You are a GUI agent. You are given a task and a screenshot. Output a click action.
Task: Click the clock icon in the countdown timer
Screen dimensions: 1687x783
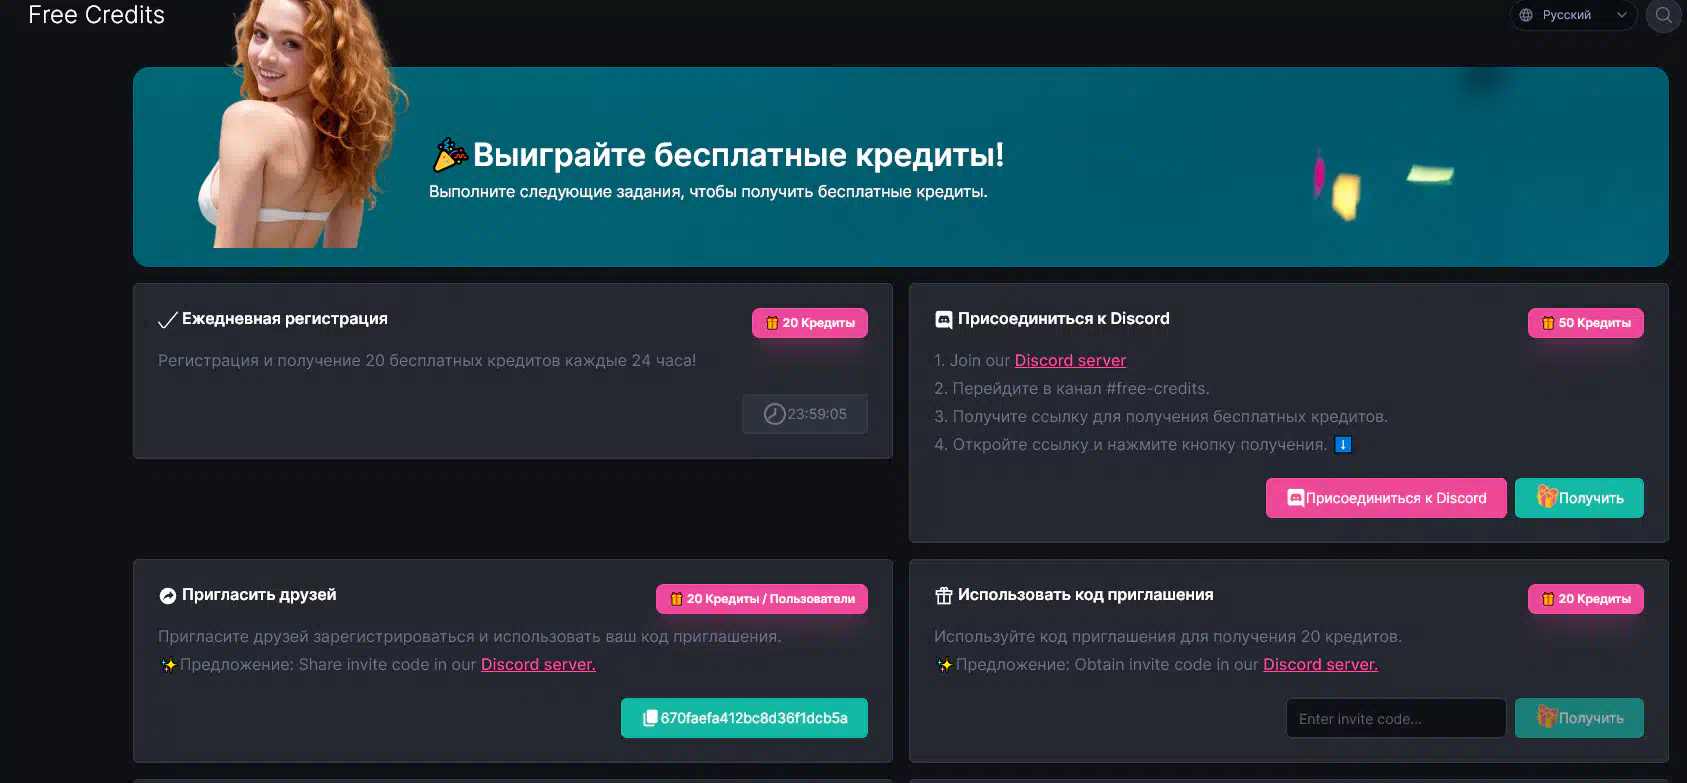tap(774, 414)
